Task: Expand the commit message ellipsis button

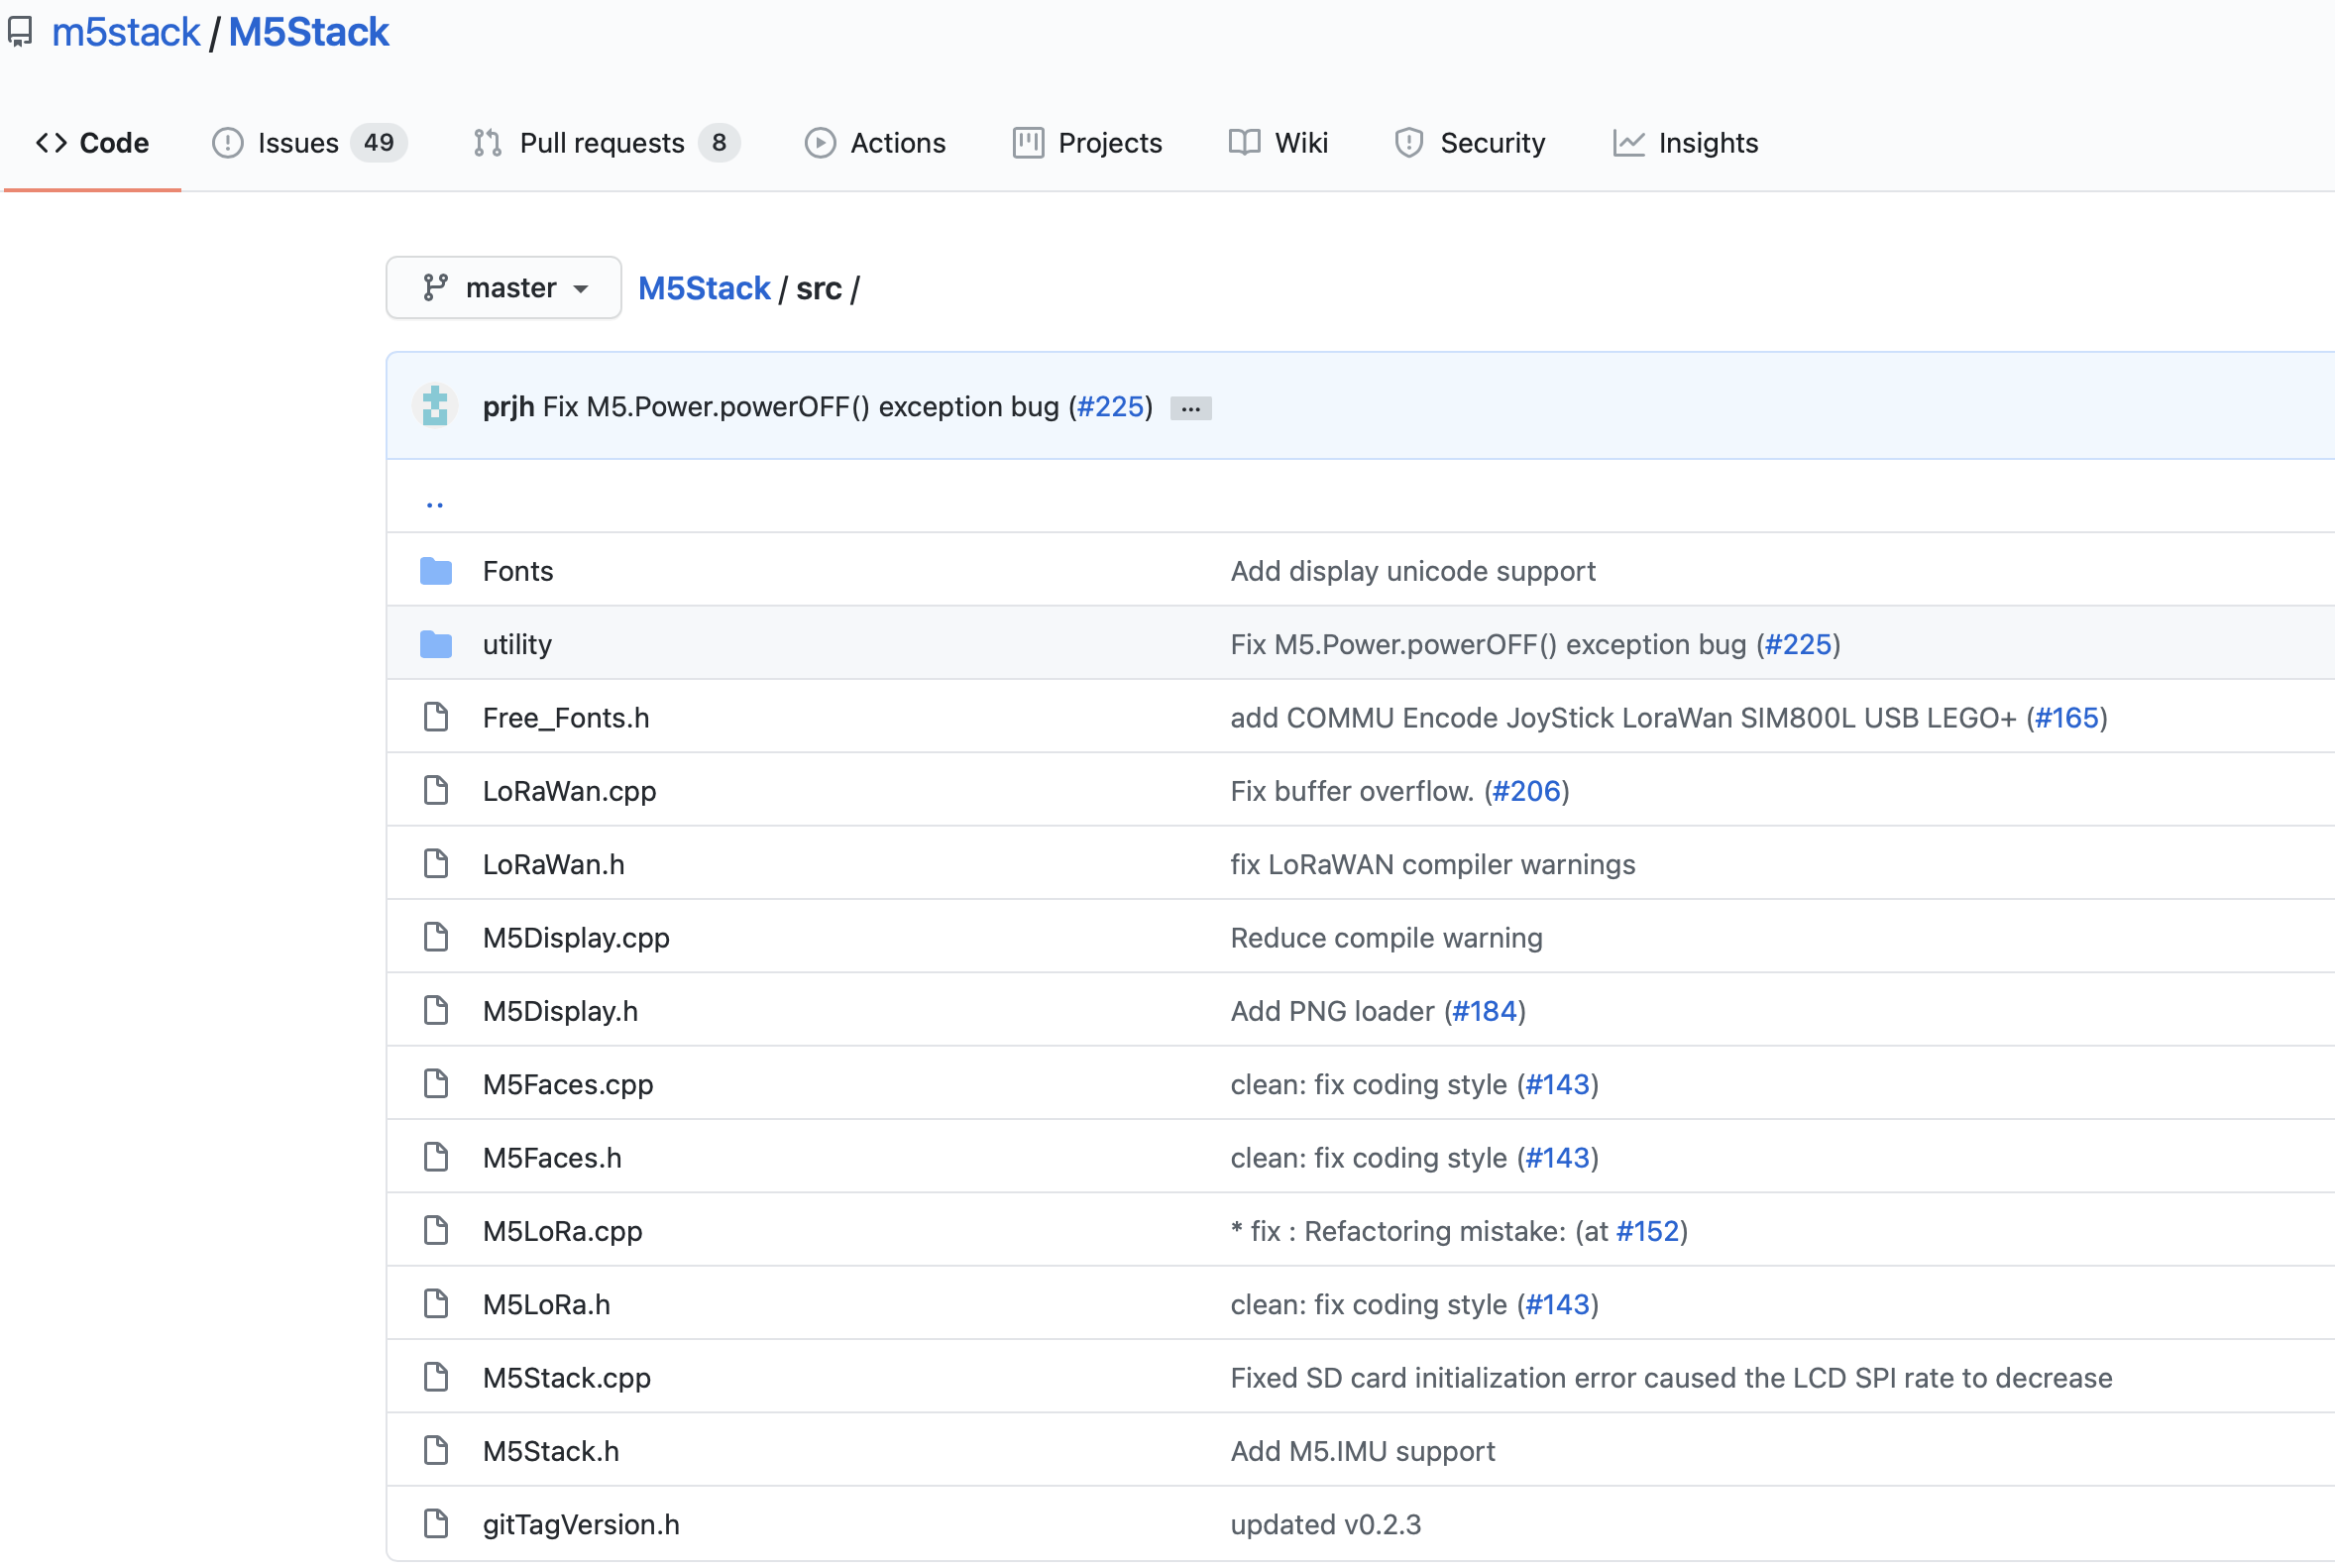Action: point(1190,408)
